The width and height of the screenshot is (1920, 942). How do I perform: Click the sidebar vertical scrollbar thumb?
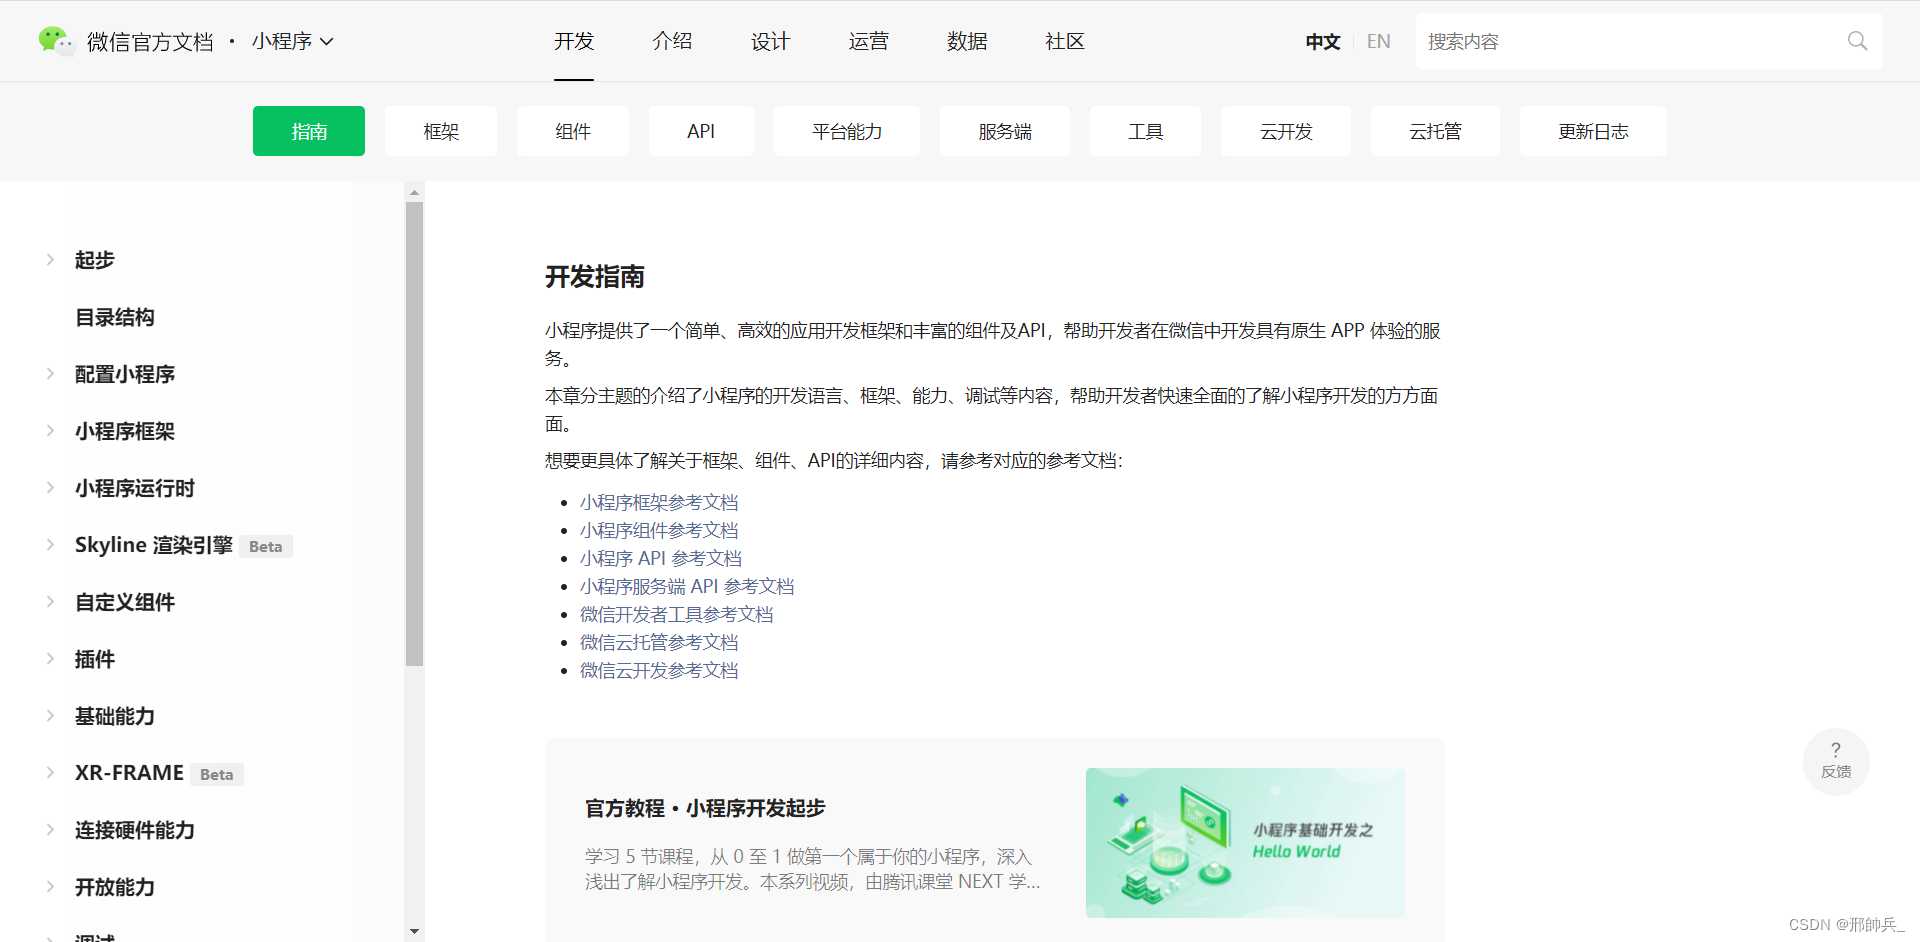tap(414, 434)
